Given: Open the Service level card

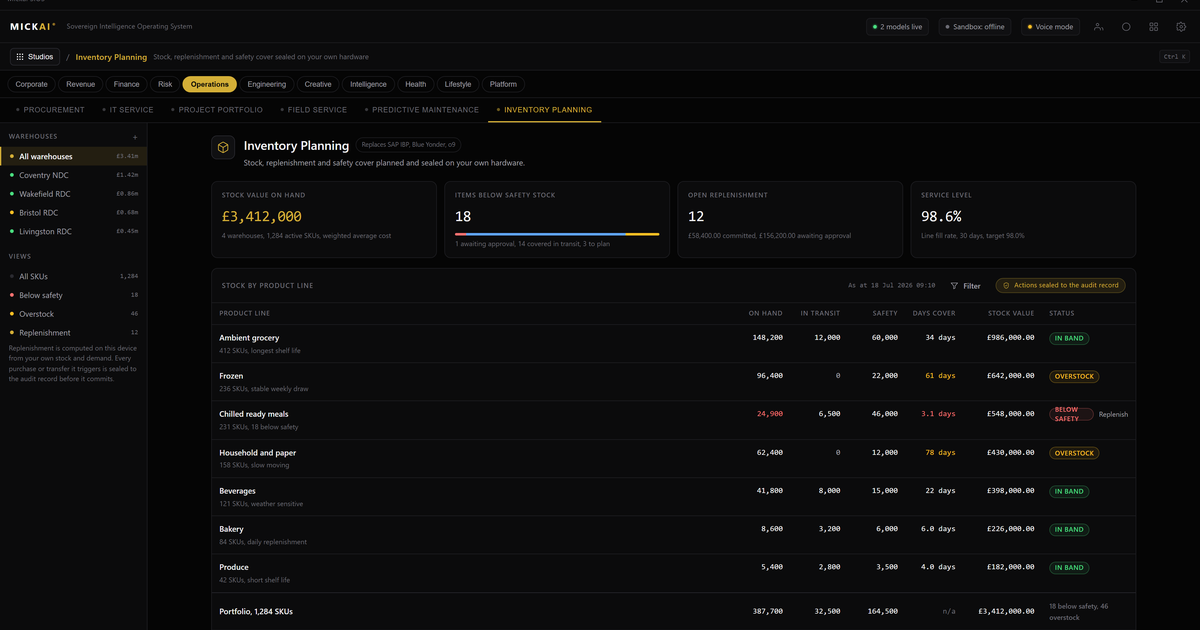Looking at the screenshot, I should (x=1023, y=219).
